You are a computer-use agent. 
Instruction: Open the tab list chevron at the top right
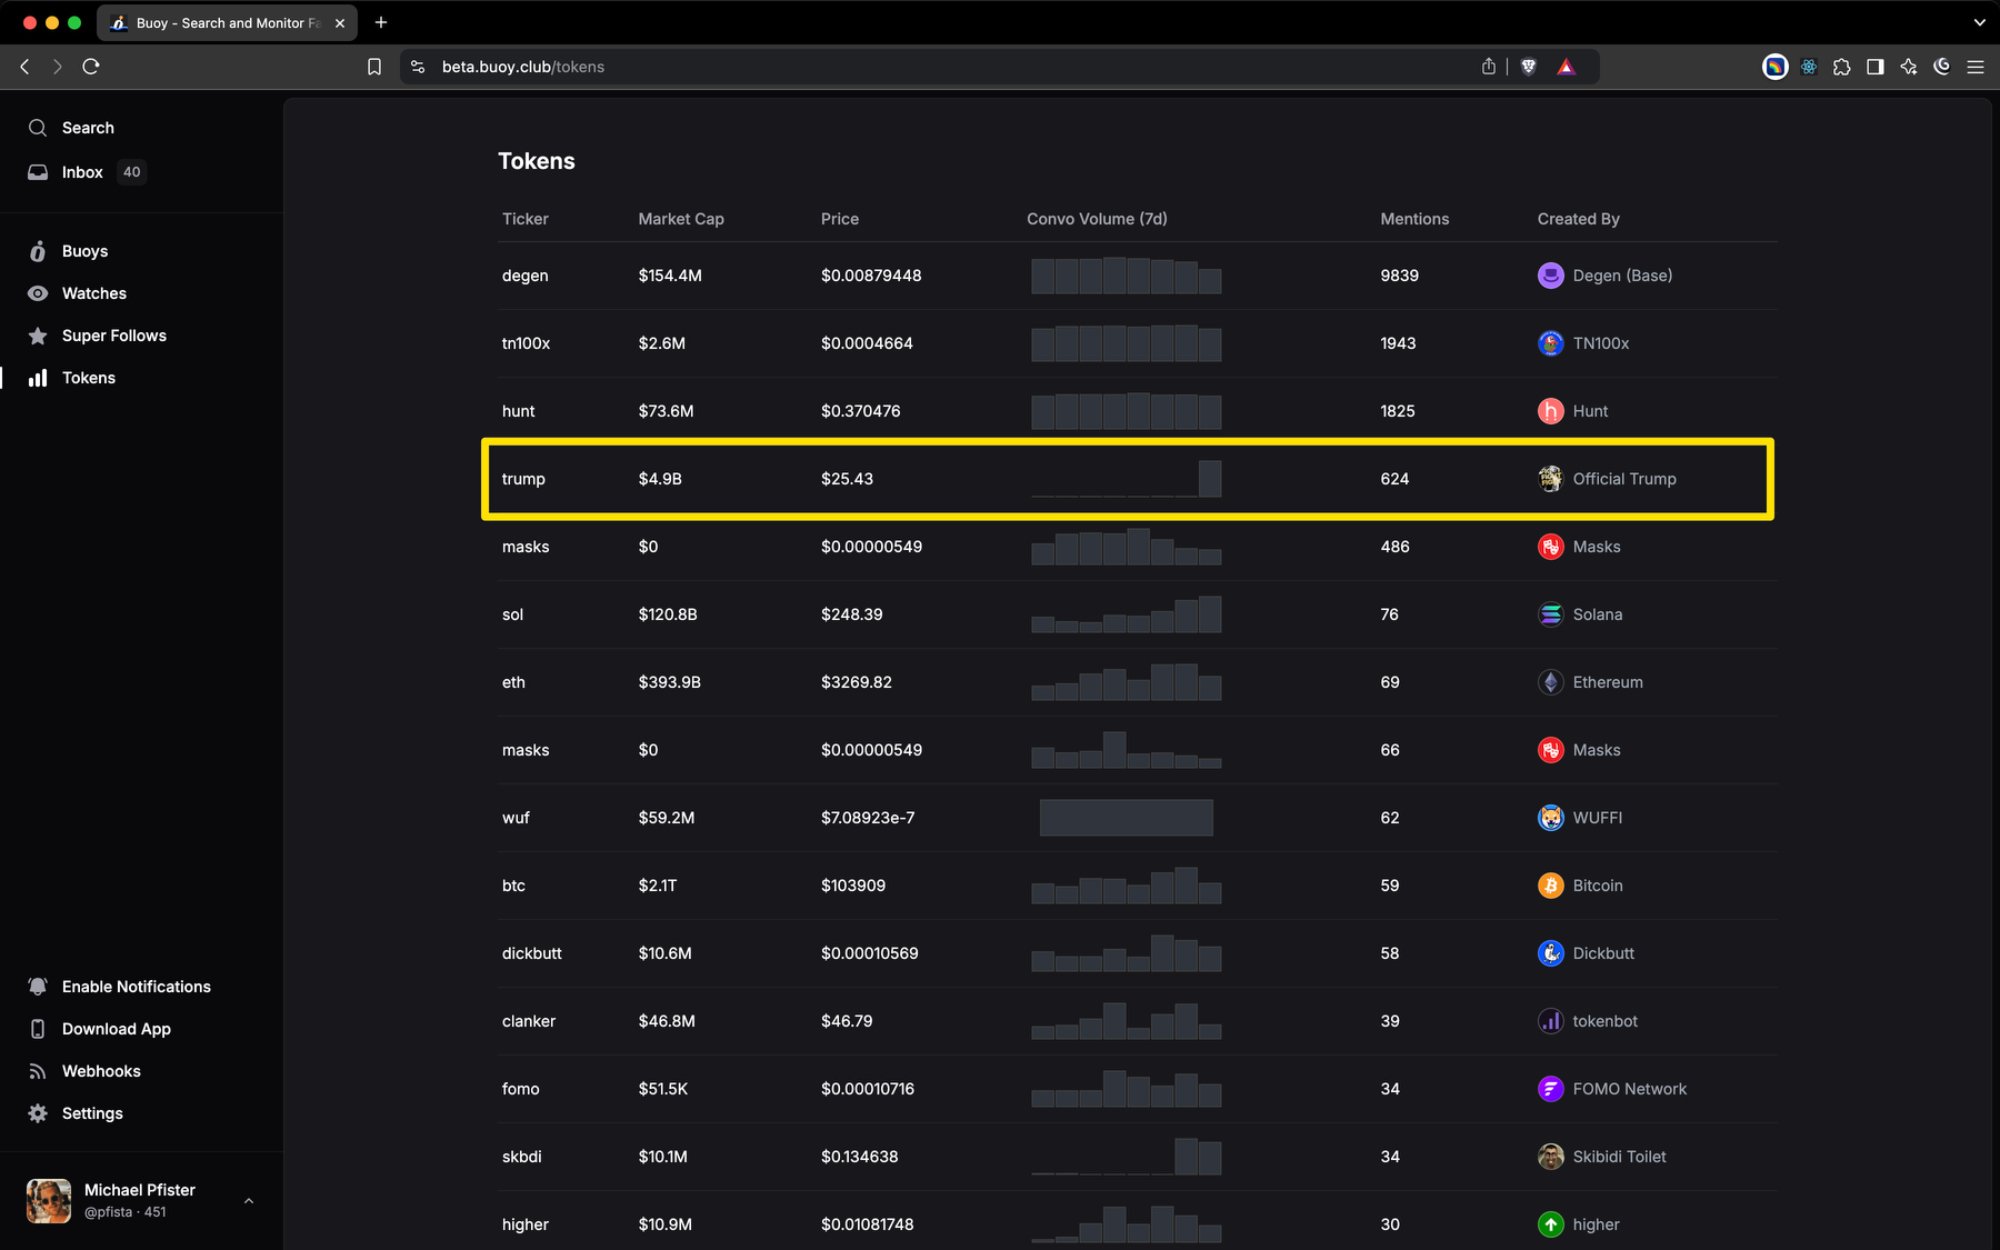pyautogui.click(x=1978, y=22)
